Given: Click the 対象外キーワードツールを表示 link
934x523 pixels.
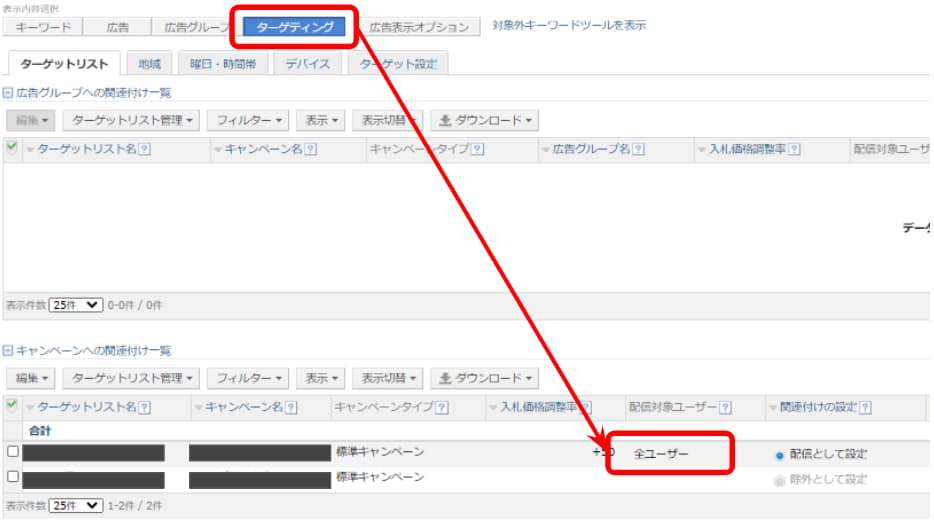Looking at the screenshot, I should 569,25.
